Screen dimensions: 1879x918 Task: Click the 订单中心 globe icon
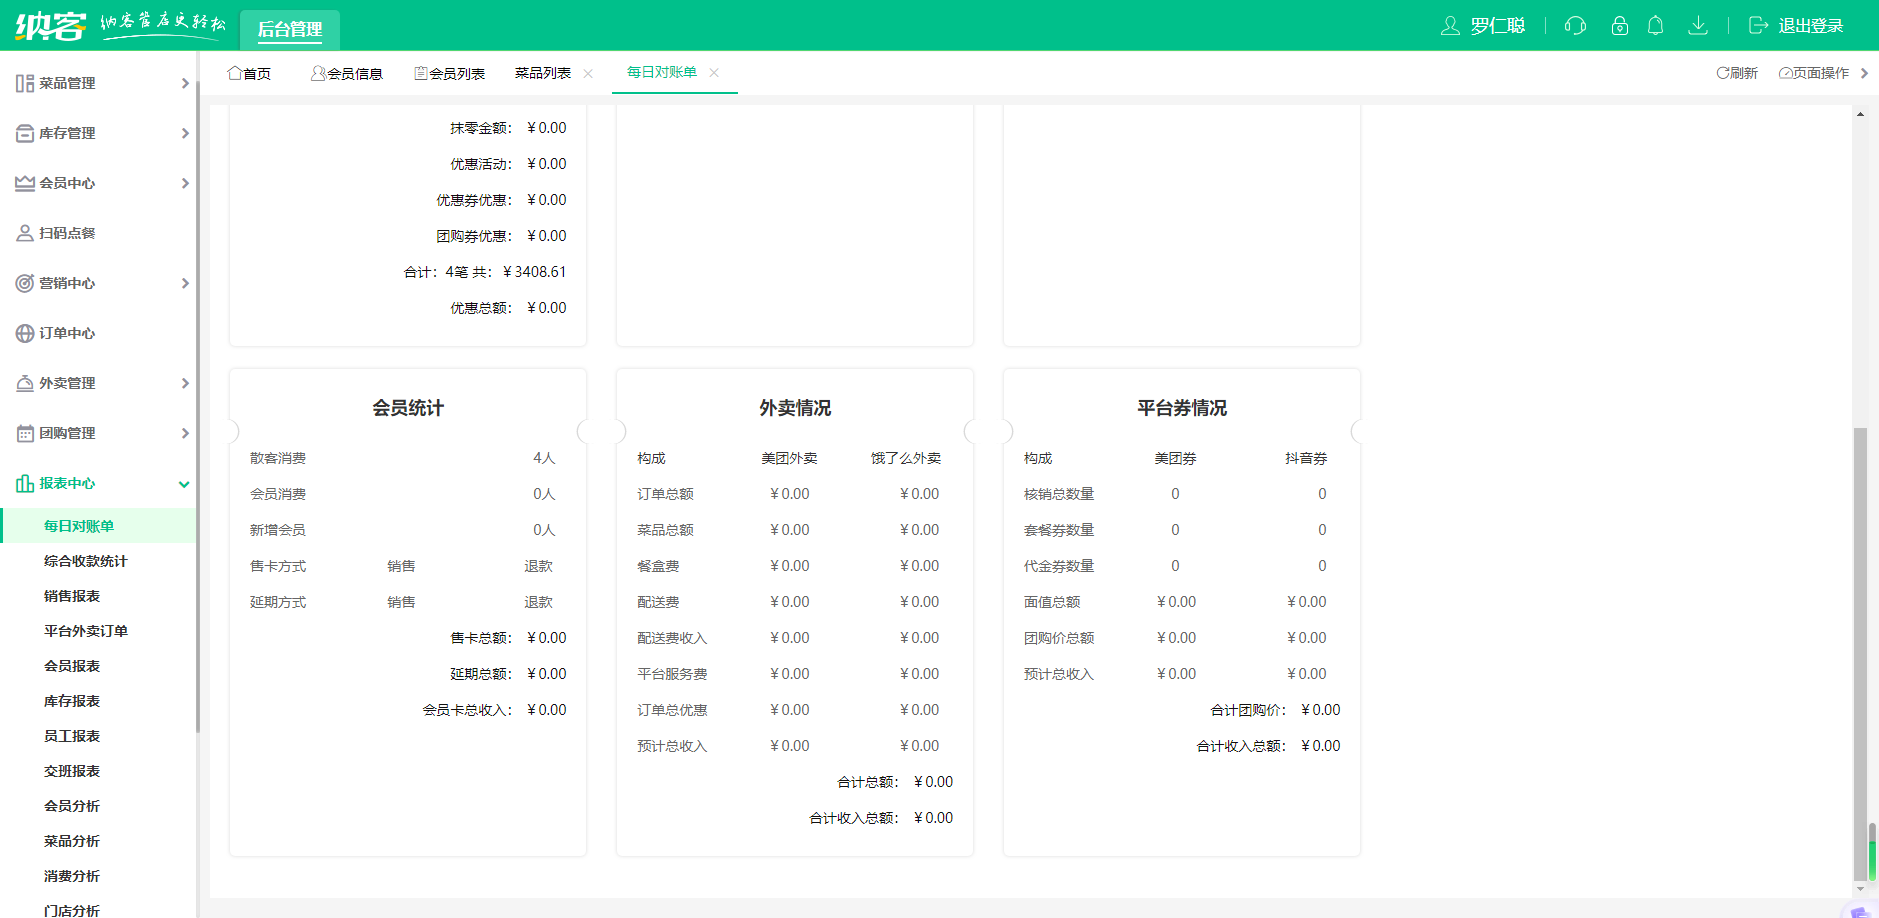click(x=25, y=333)
